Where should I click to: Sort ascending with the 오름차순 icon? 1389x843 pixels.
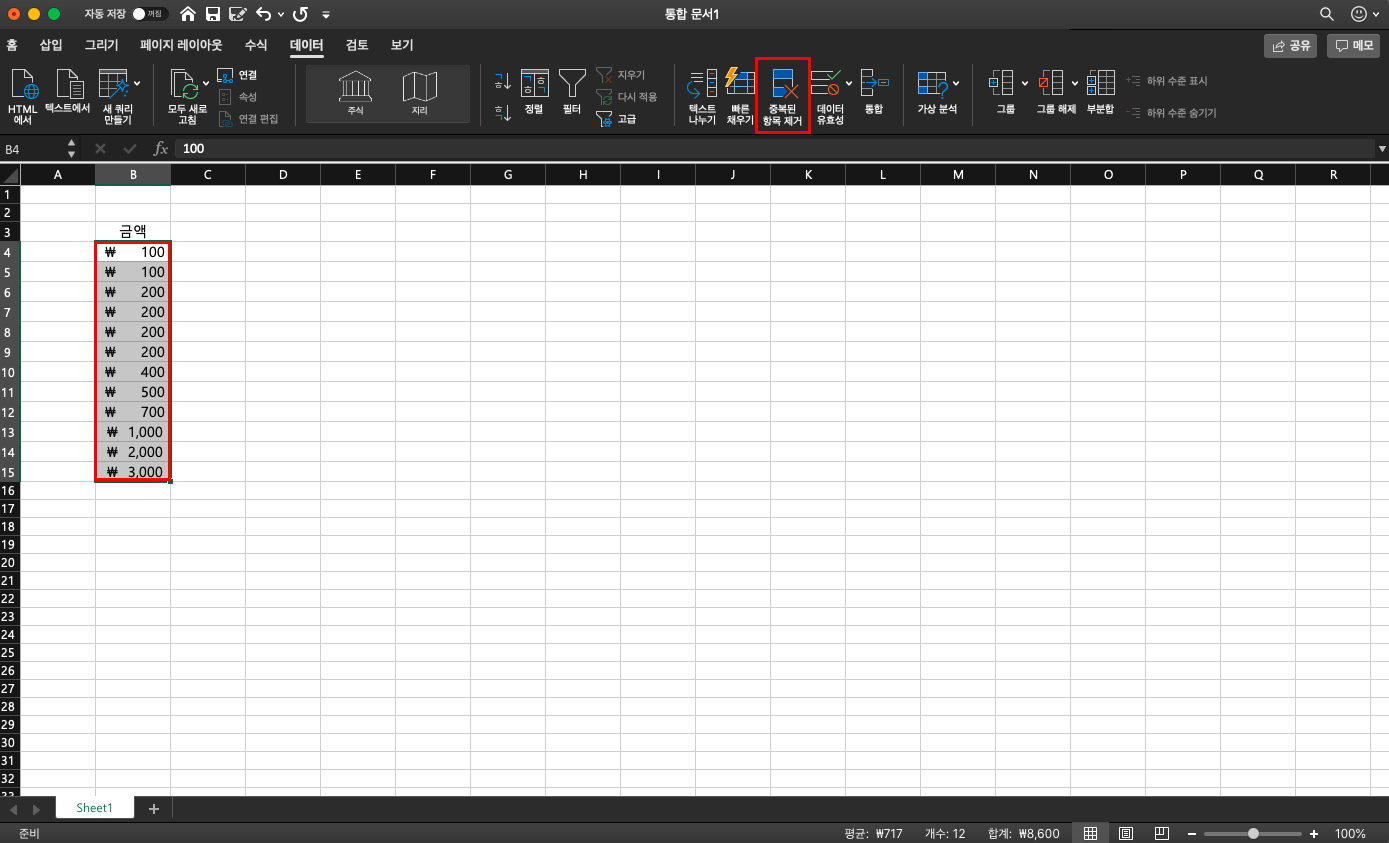[x=502, y=80]
